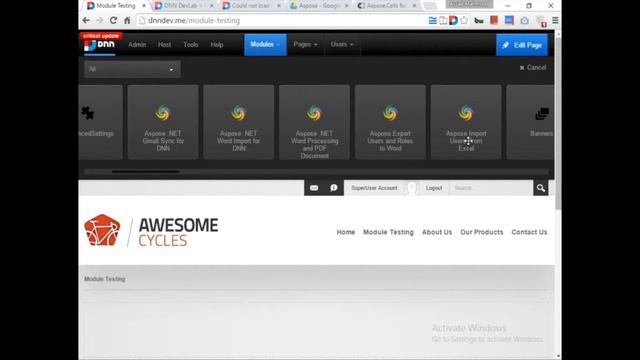Image resolution: width=640 pixels, height=360 pixels.
Task: Click the user avatar icon
Action: tap(412, 188)
